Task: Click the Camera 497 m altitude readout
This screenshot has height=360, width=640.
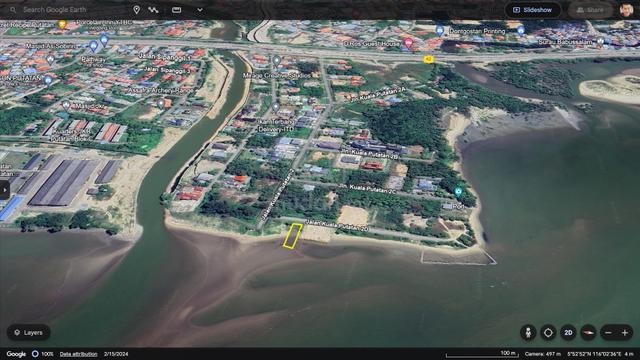Action: coord(543,354)
